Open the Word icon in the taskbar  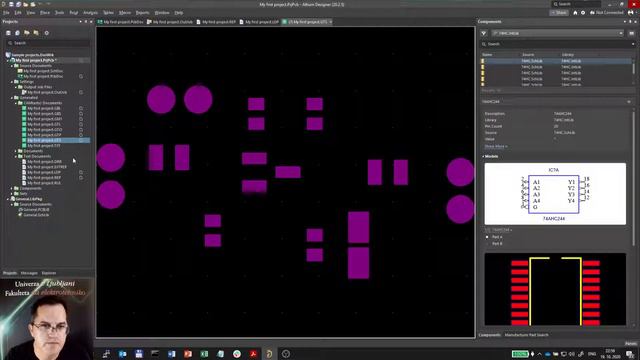coord(171,354)
